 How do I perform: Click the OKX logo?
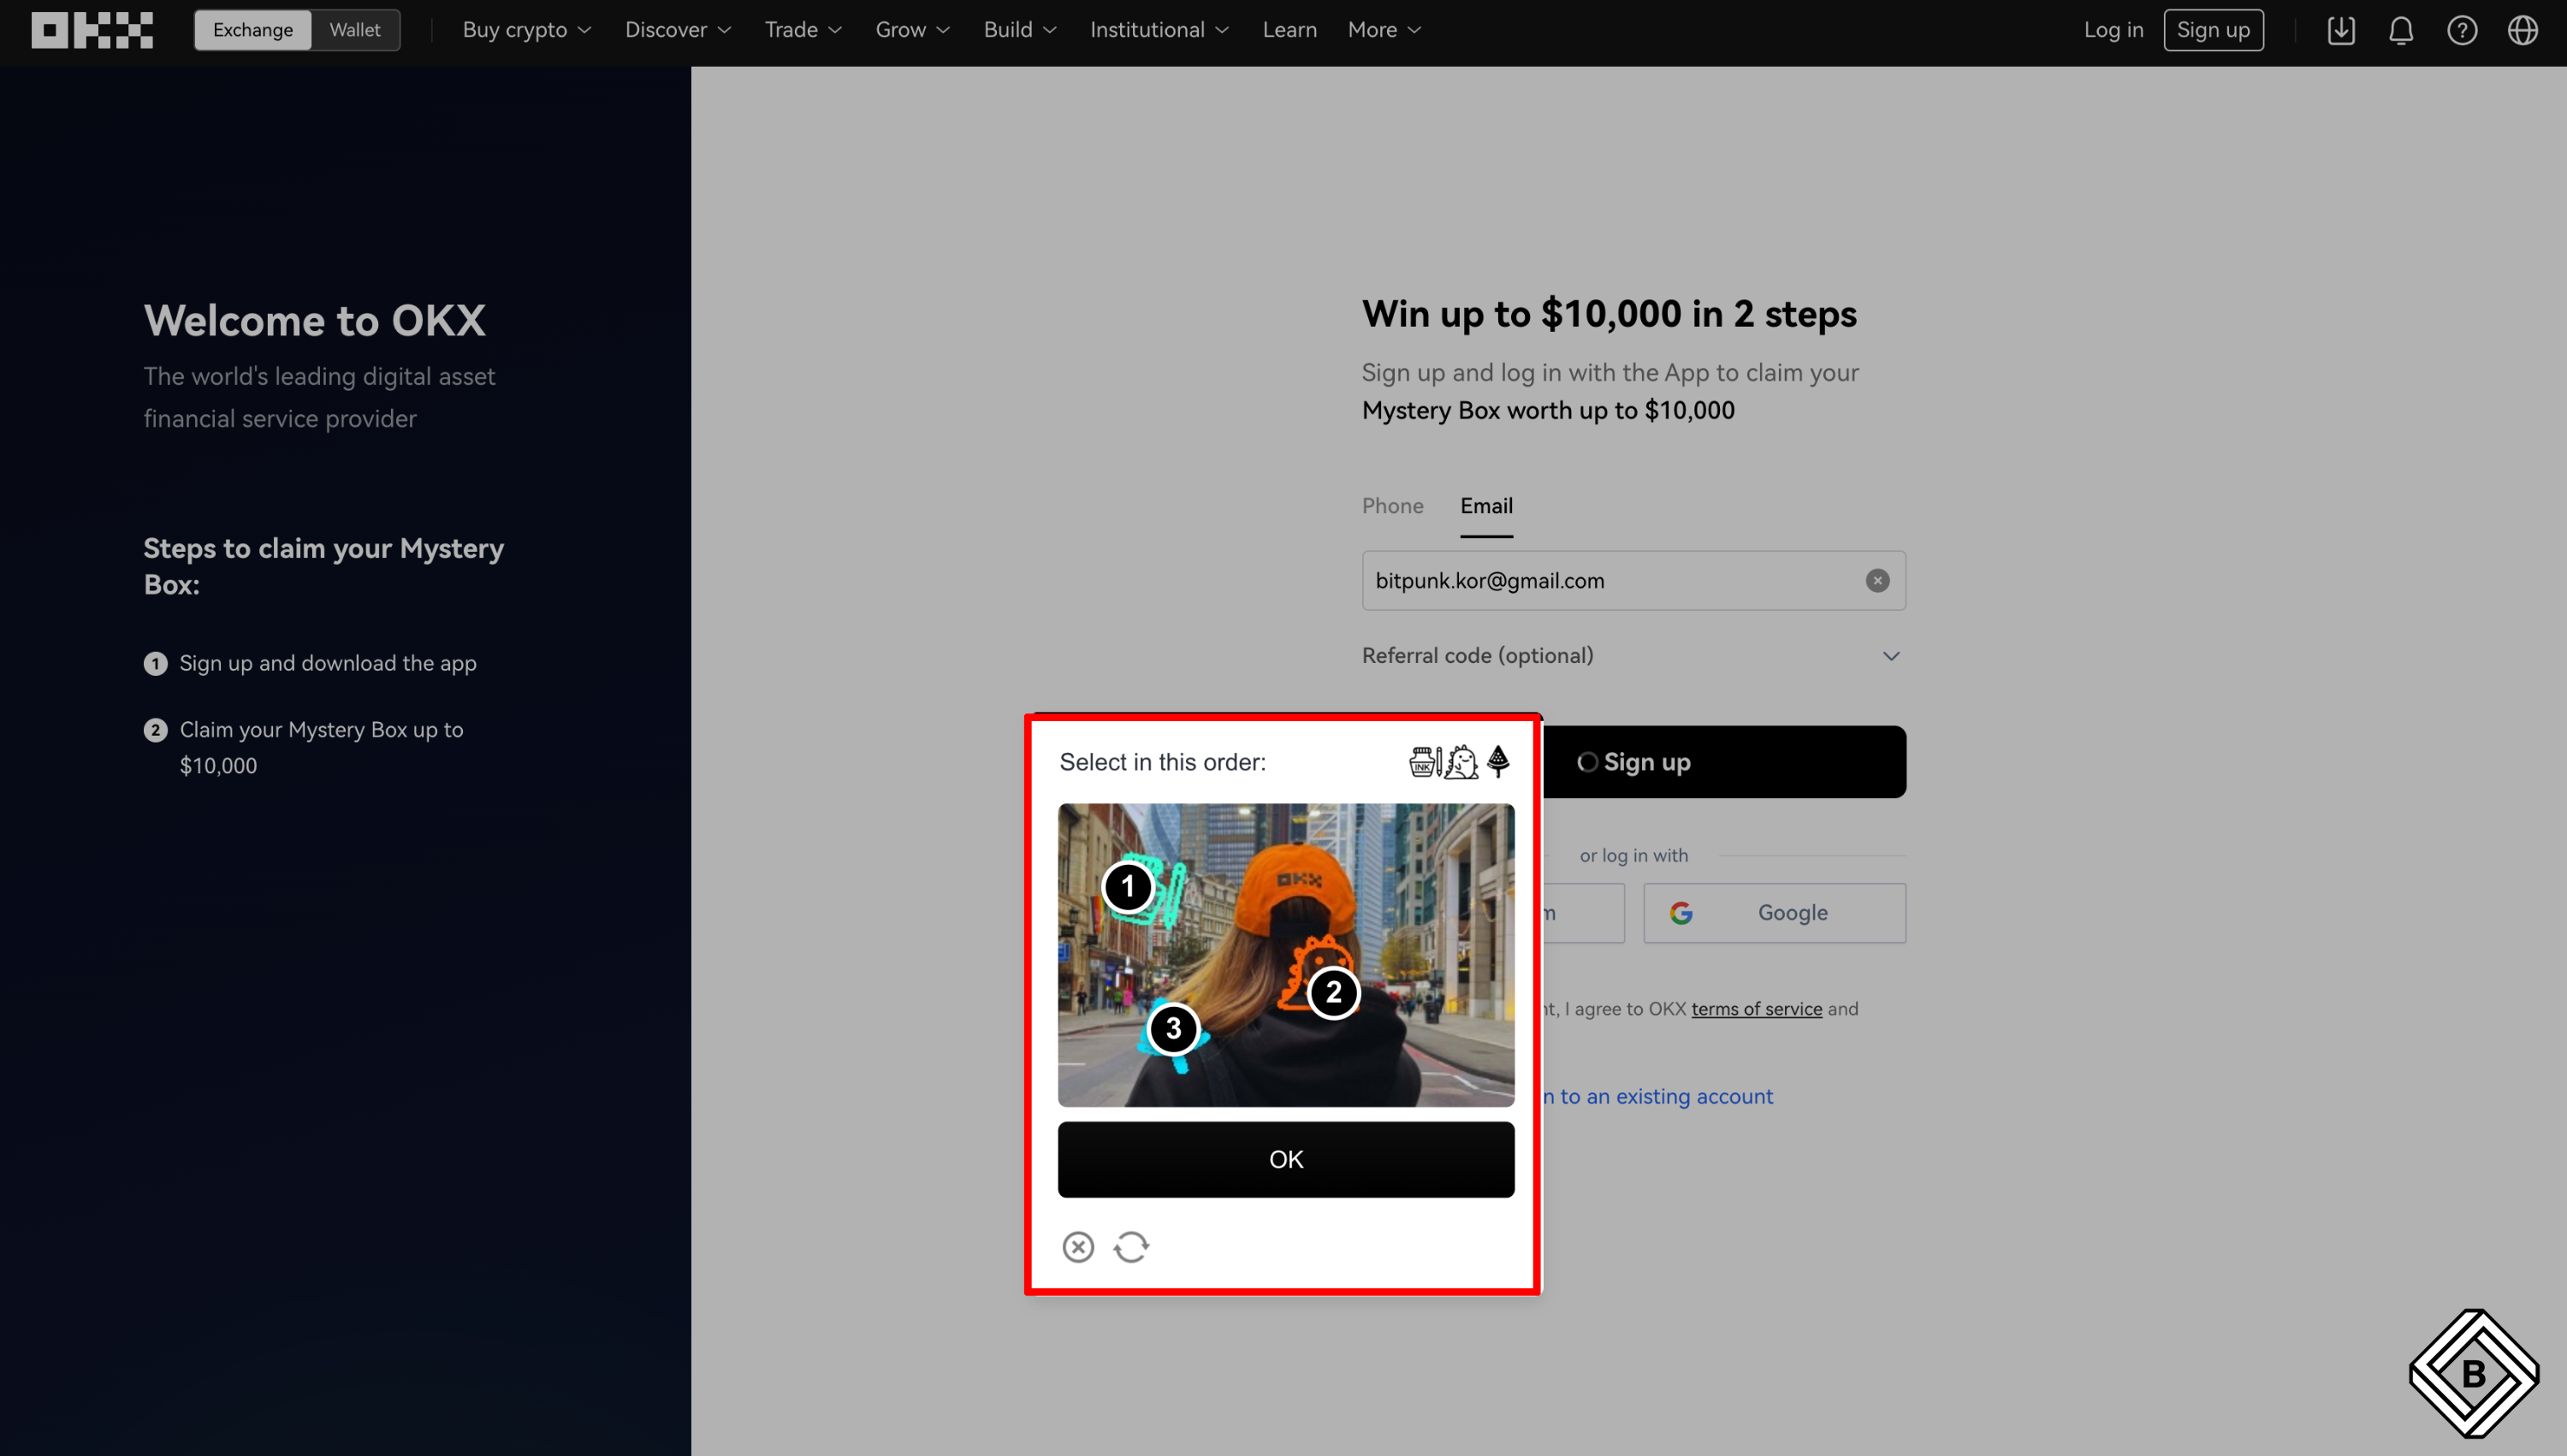click(92, 30)
